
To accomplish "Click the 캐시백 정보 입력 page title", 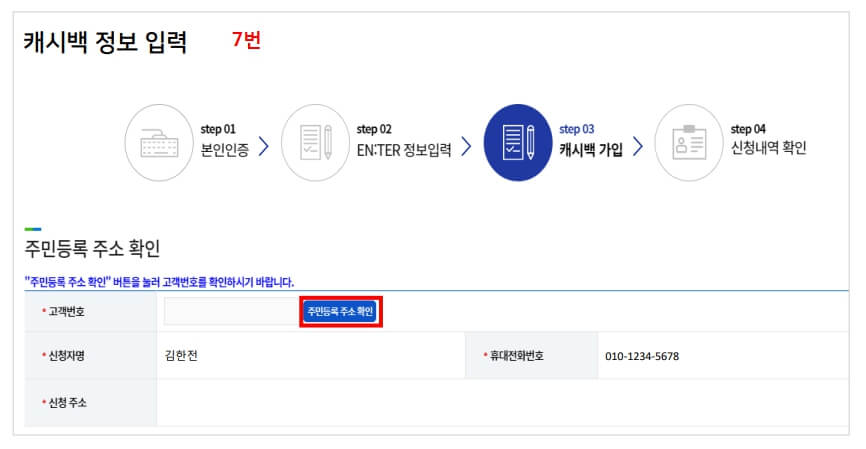I will point(105,42).
